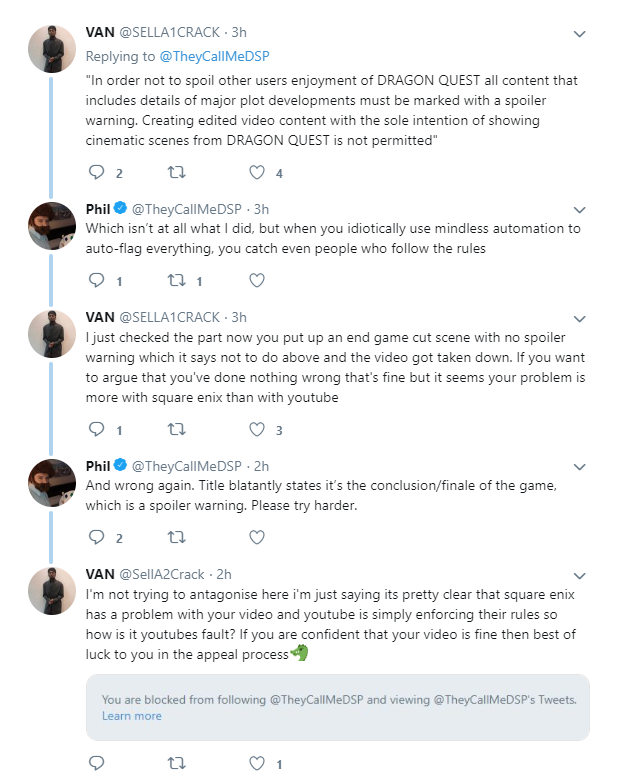Retweet VAN's tweet about square enix problem
This screenshot has height=777, width=617.
pyautogui.click(x=176, y=429)
